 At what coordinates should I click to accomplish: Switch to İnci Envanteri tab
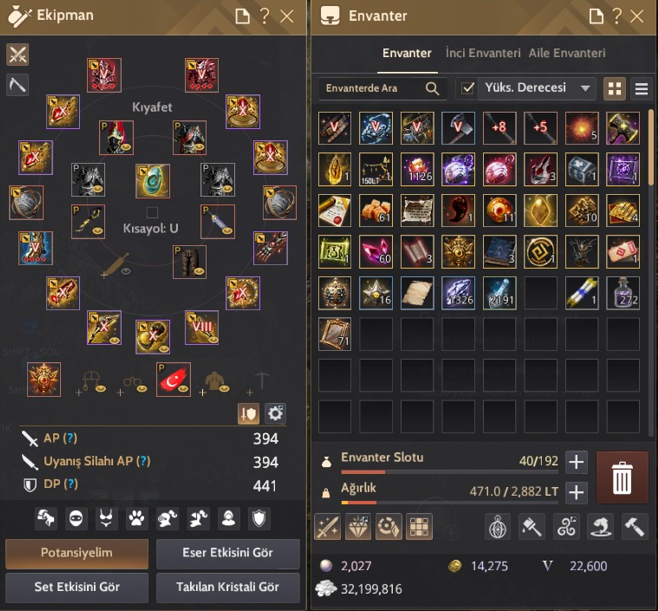(483, 53)
